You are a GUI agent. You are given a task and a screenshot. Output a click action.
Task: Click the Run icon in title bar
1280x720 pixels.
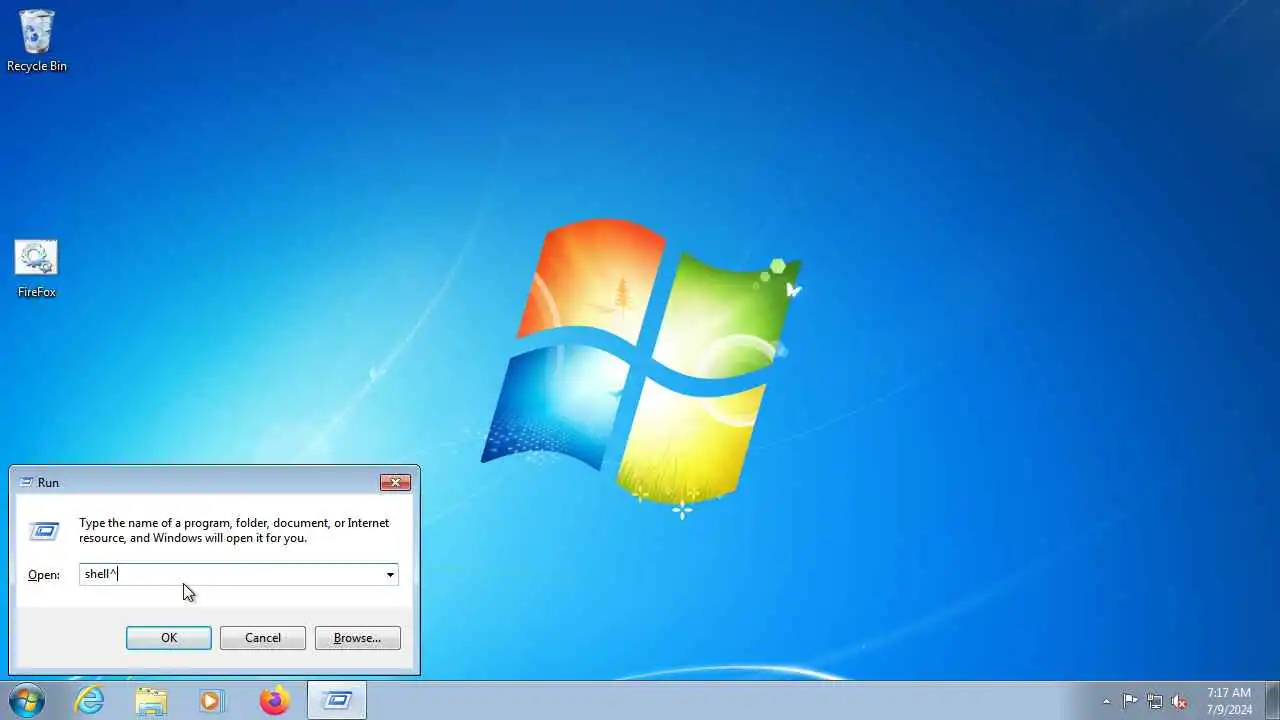point(26,482)
